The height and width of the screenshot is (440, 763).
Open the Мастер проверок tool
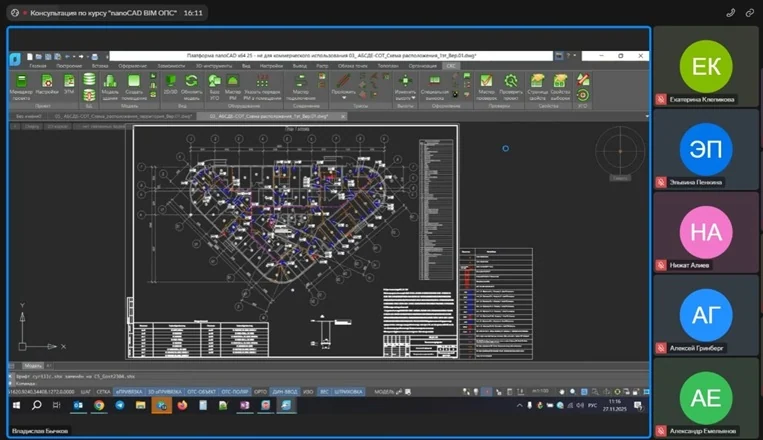click(x=486, y=87)
